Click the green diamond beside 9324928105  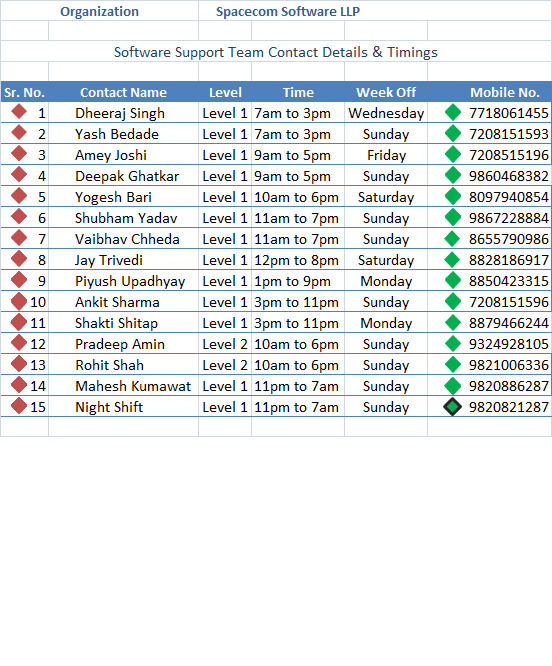pyautogui.click(x=453, y=343)
